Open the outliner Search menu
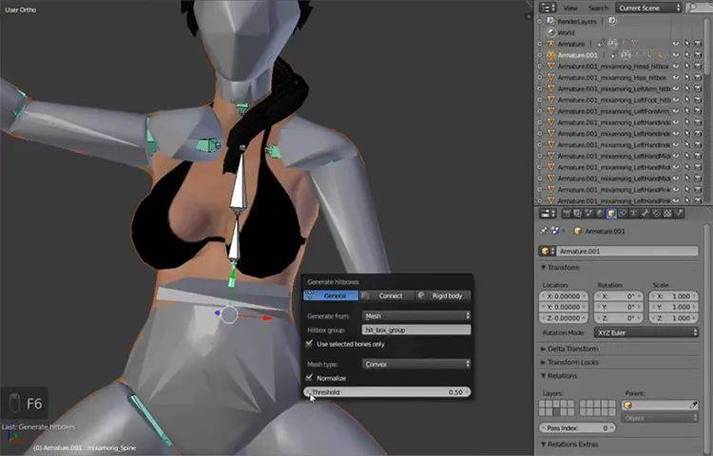The height and width of the screenshot is (456, 713). pos(598,8)
